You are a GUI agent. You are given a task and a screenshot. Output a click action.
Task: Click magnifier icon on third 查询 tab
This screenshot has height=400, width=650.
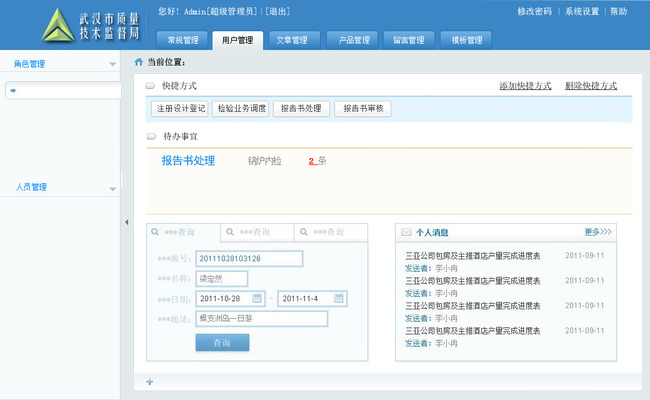(303, 232)
